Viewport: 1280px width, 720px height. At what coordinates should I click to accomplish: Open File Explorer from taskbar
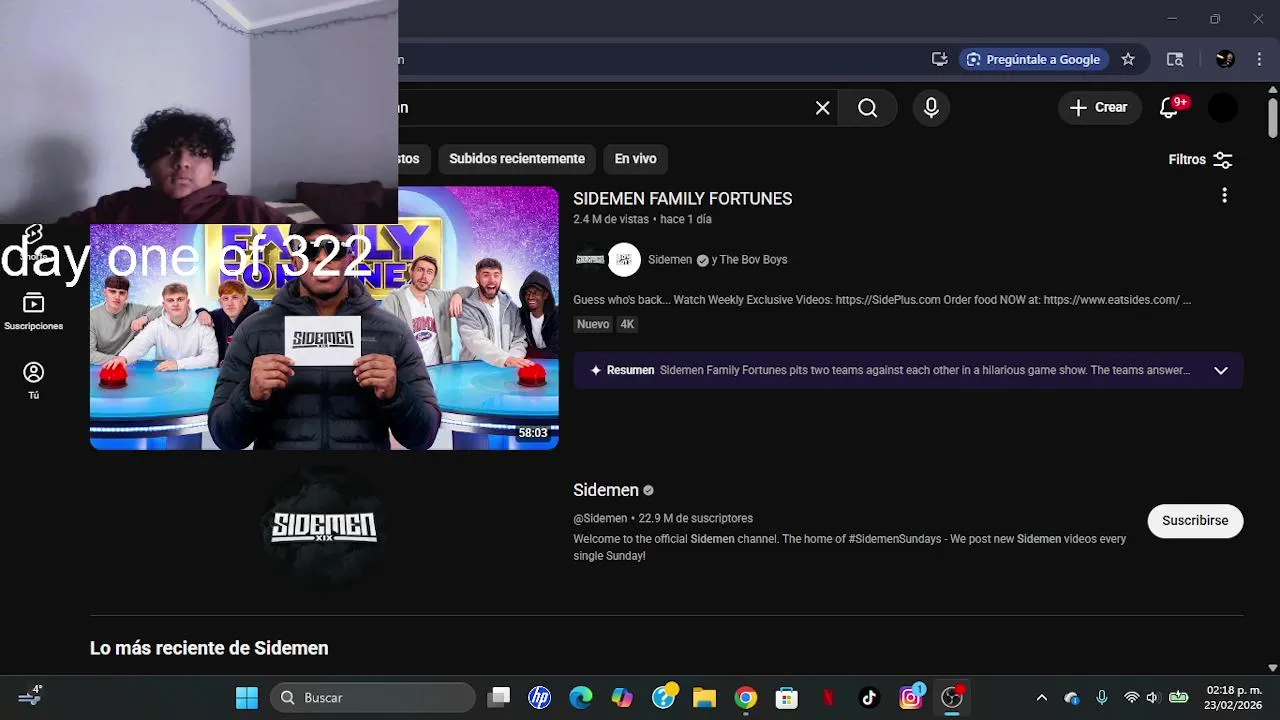coord(704,698)
